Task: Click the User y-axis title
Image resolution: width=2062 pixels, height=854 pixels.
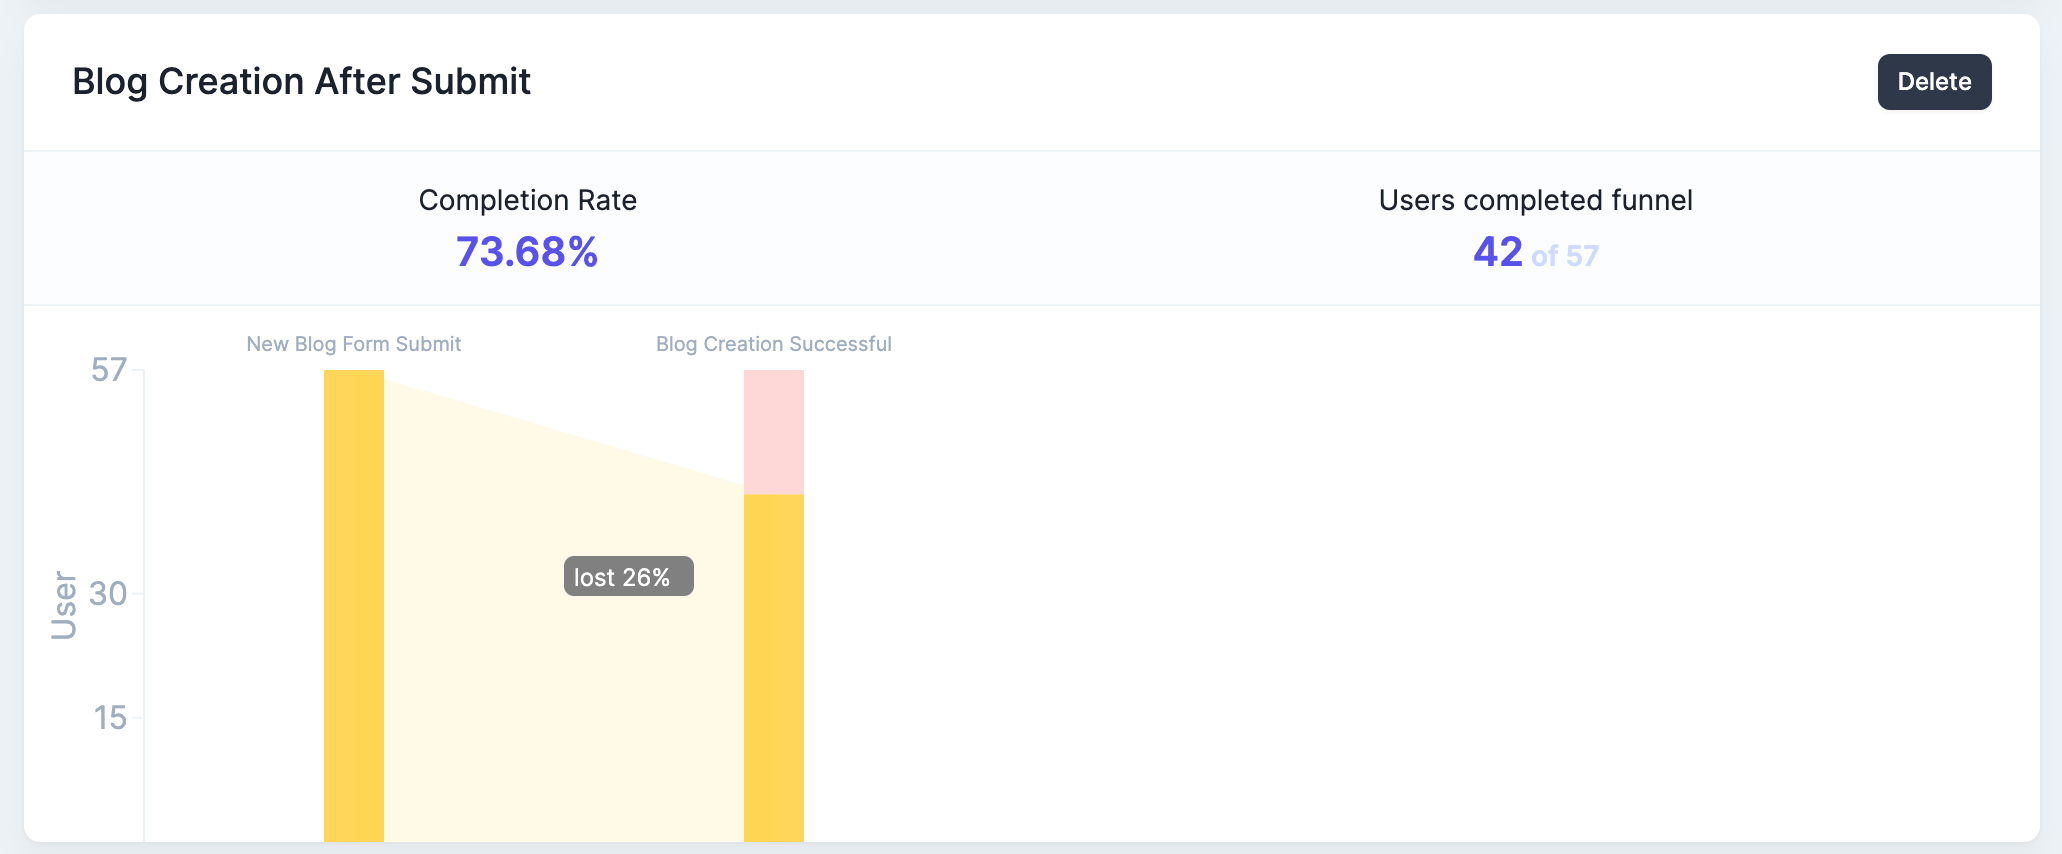Action: coord(64,605)
